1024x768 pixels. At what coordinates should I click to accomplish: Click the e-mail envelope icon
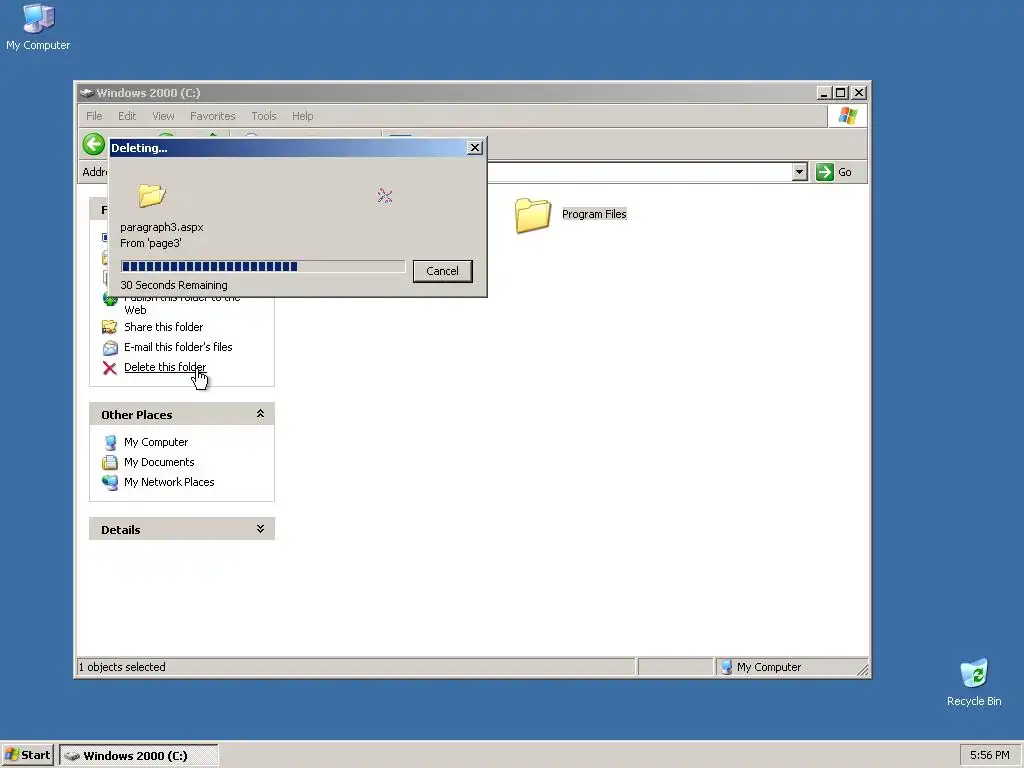click(110, 347)
